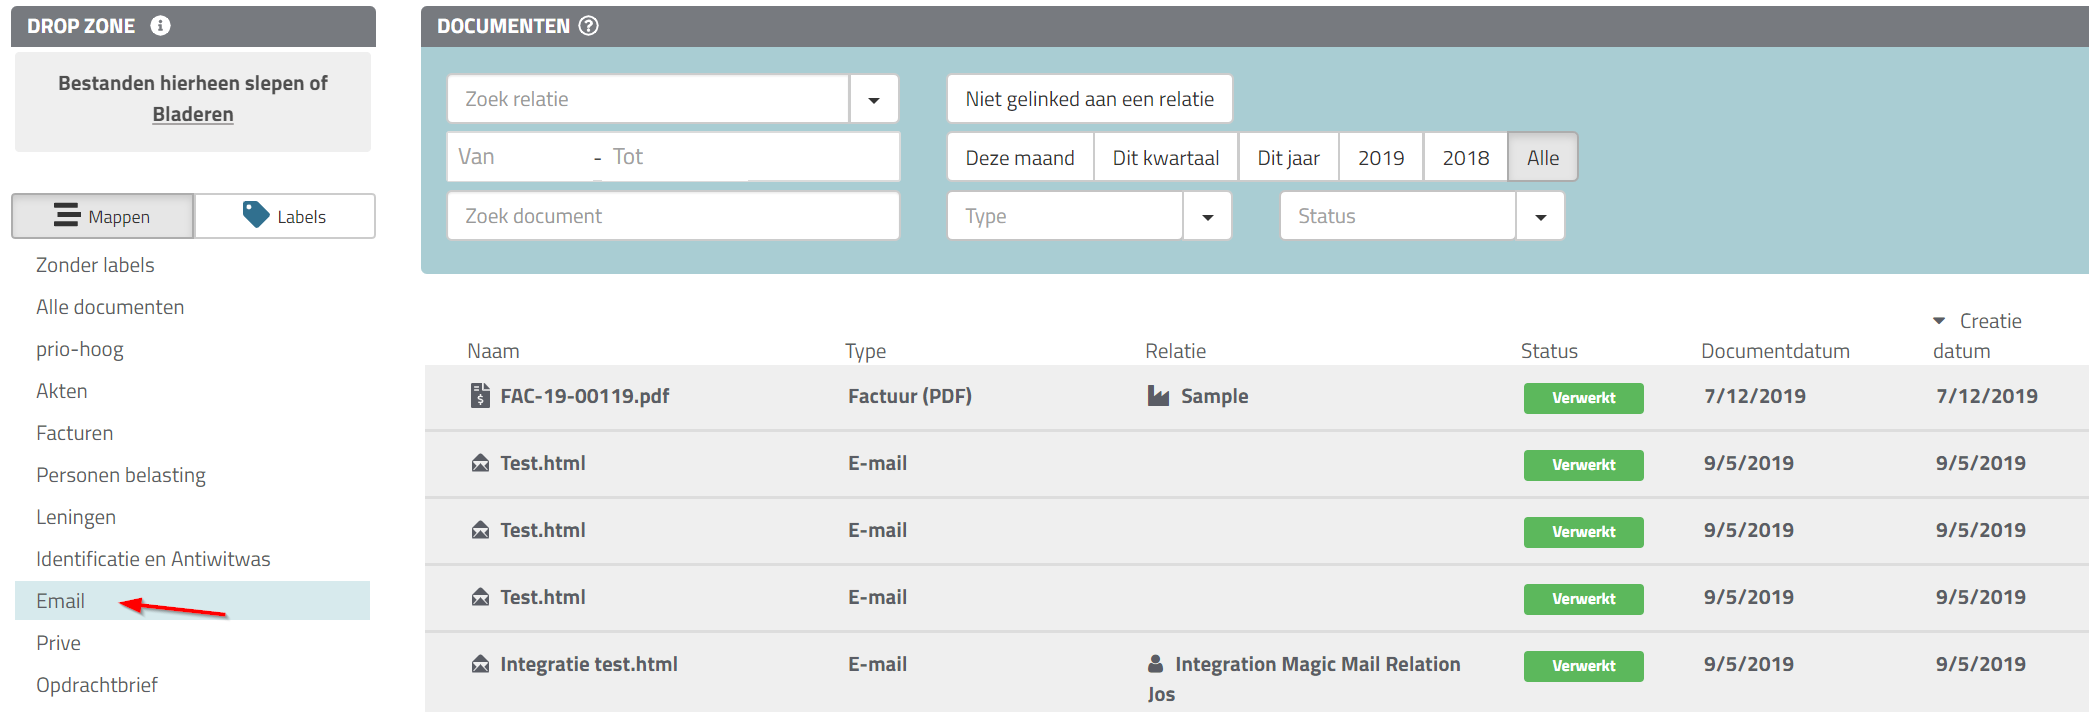Open the 'Integratie test.html' document

589,664
